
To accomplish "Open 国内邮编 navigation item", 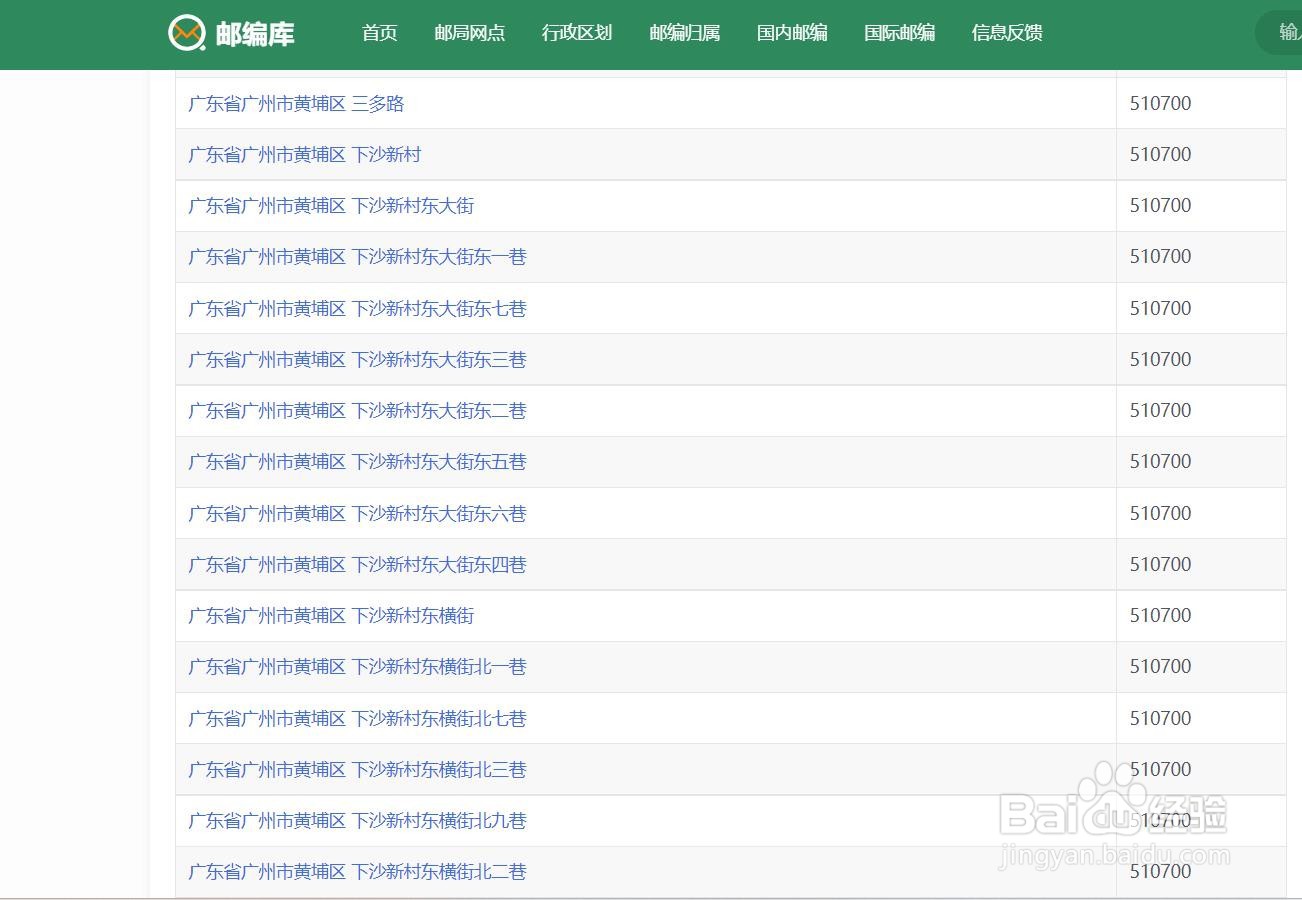I will 792,33.
